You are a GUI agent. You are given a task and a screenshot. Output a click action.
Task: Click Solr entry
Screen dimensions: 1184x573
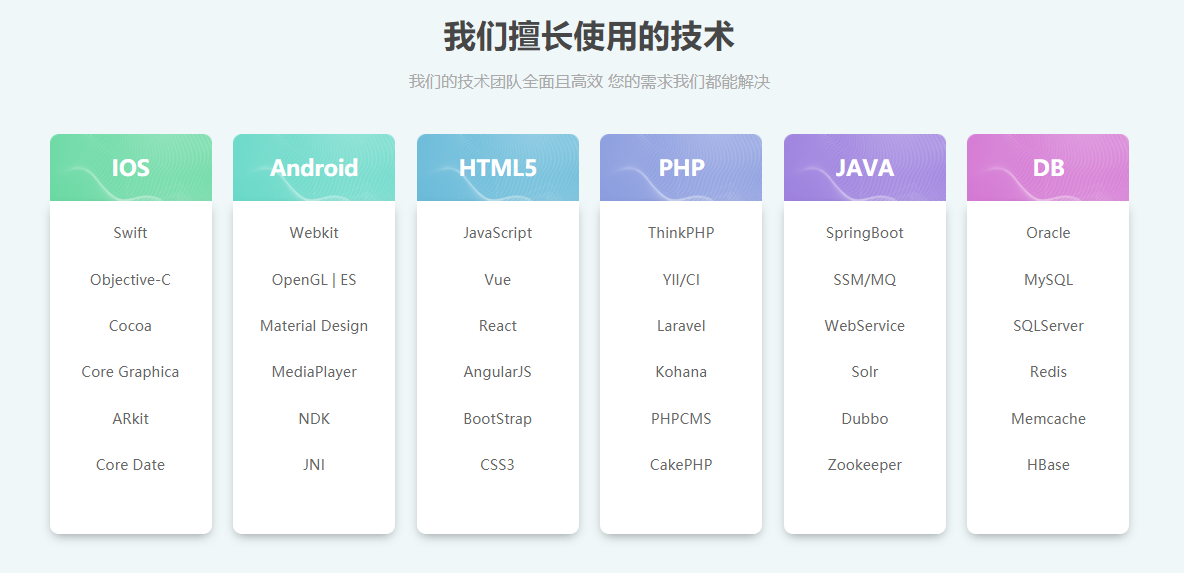tap(865, 372)
